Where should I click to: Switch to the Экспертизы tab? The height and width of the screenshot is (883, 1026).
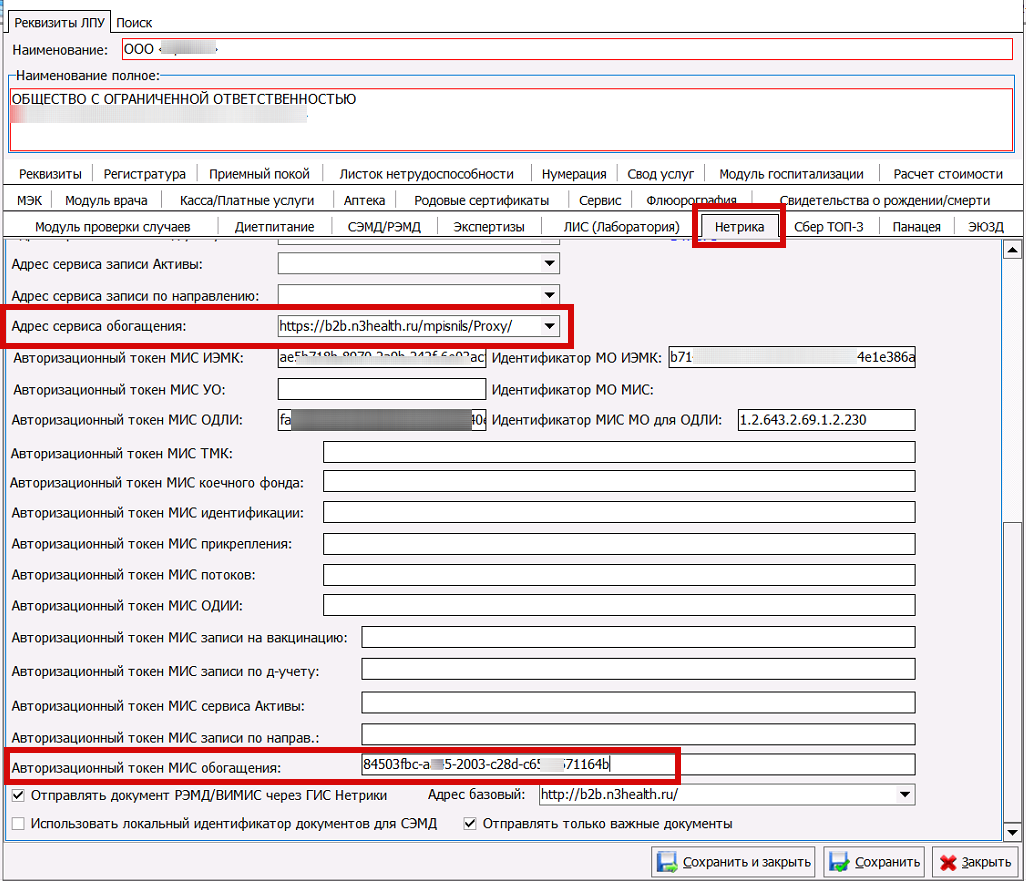(489, 226)
